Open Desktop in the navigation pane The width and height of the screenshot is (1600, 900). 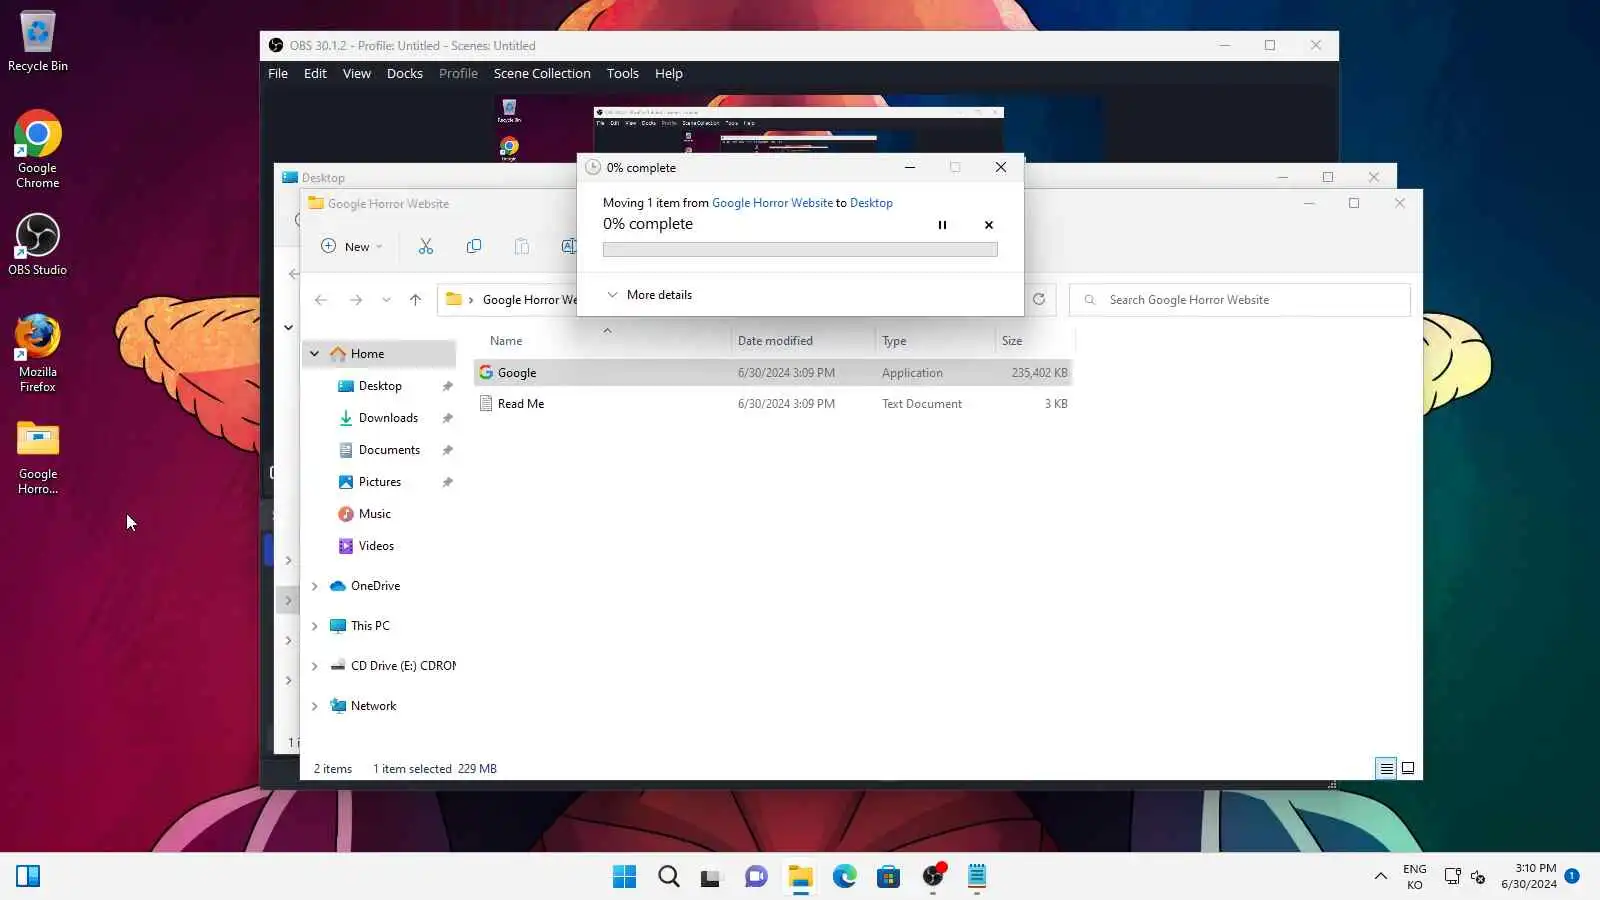pos(380,386)
